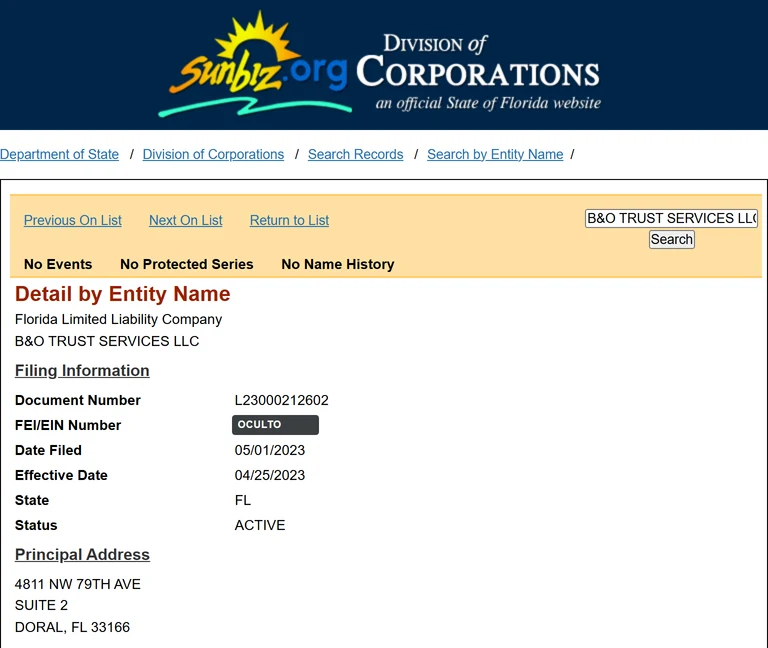Screen dimensions: 768x648
Task: Click the Sunbiz.org logo
Action: tap(255, 64)
